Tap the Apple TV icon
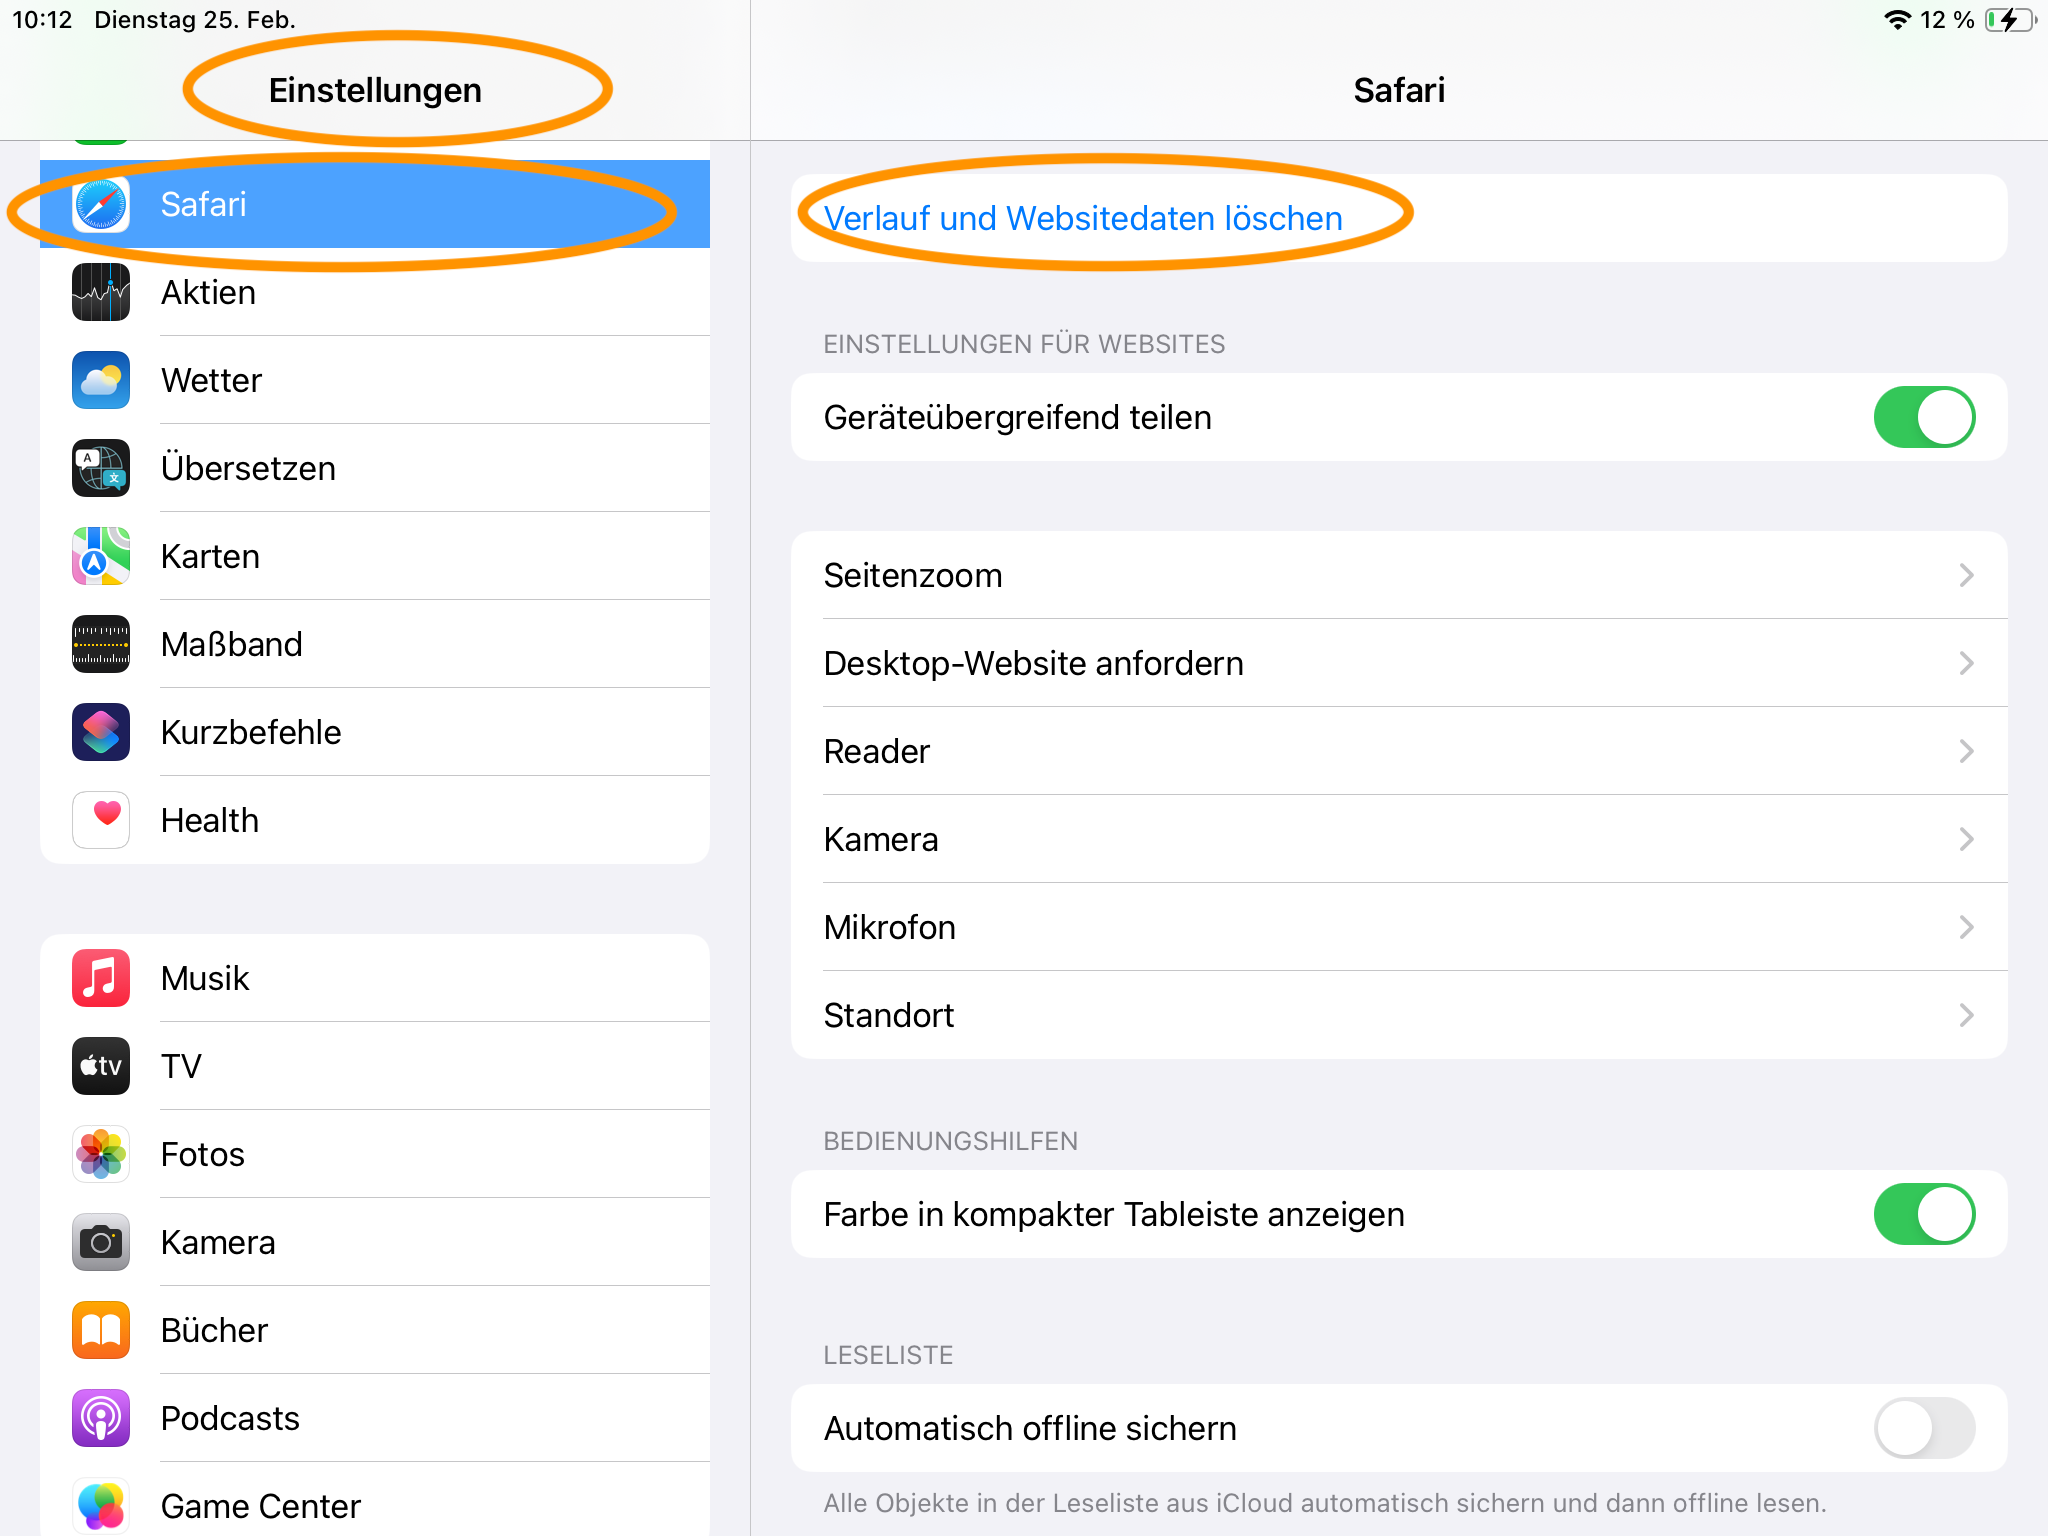 [101, 1066]
